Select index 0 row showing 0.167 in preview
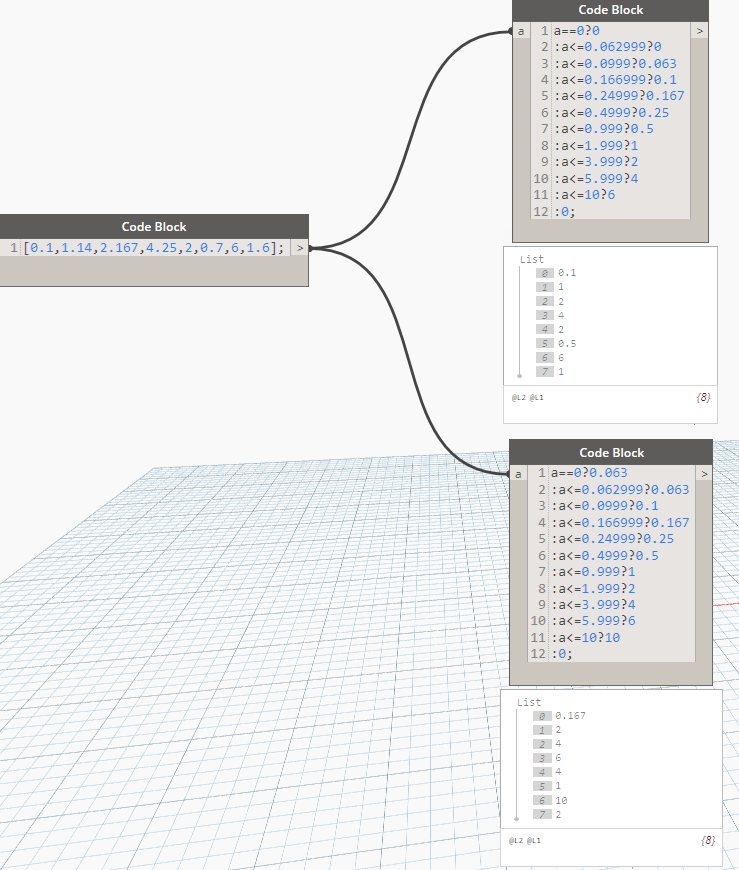Viewport: 739px width, 870px height. [559, 716]
